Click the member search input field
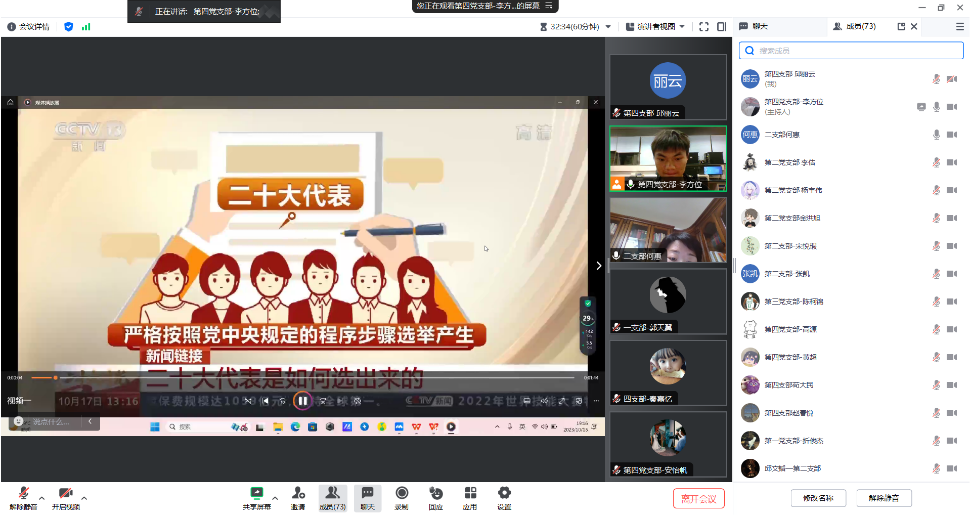The height and width of the screenshot is (516, 971). (x=852, y=50)
